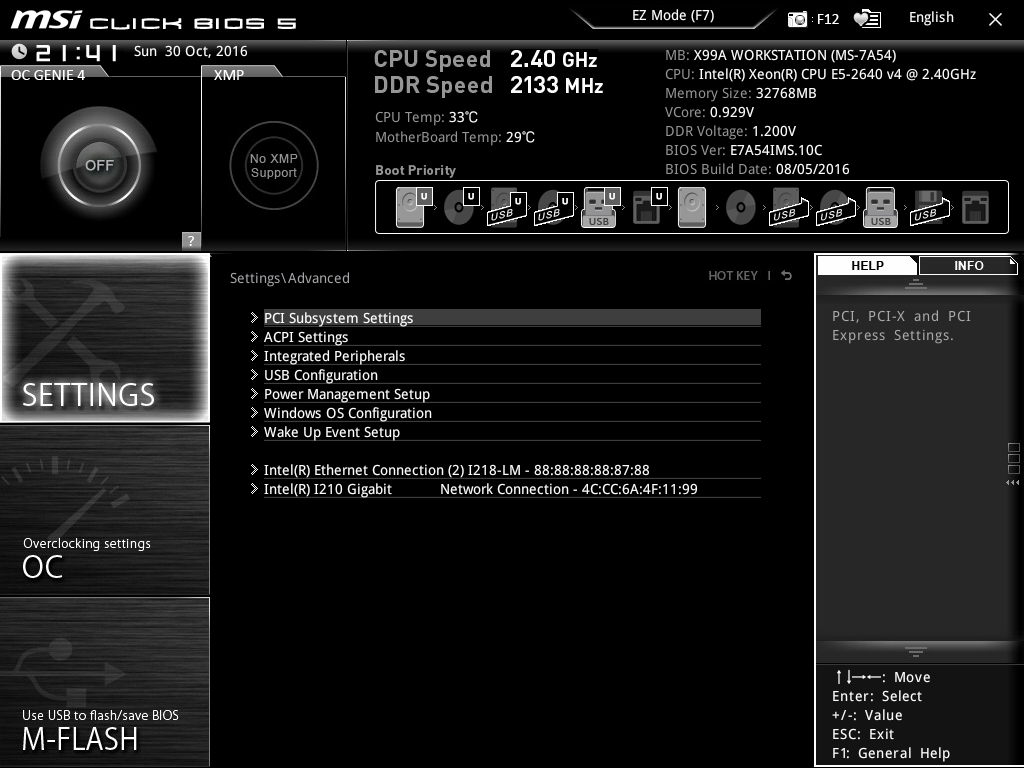1024x768 pixels.
Task: Select the UEFI hard disk boot device
Action: (414, 207)
